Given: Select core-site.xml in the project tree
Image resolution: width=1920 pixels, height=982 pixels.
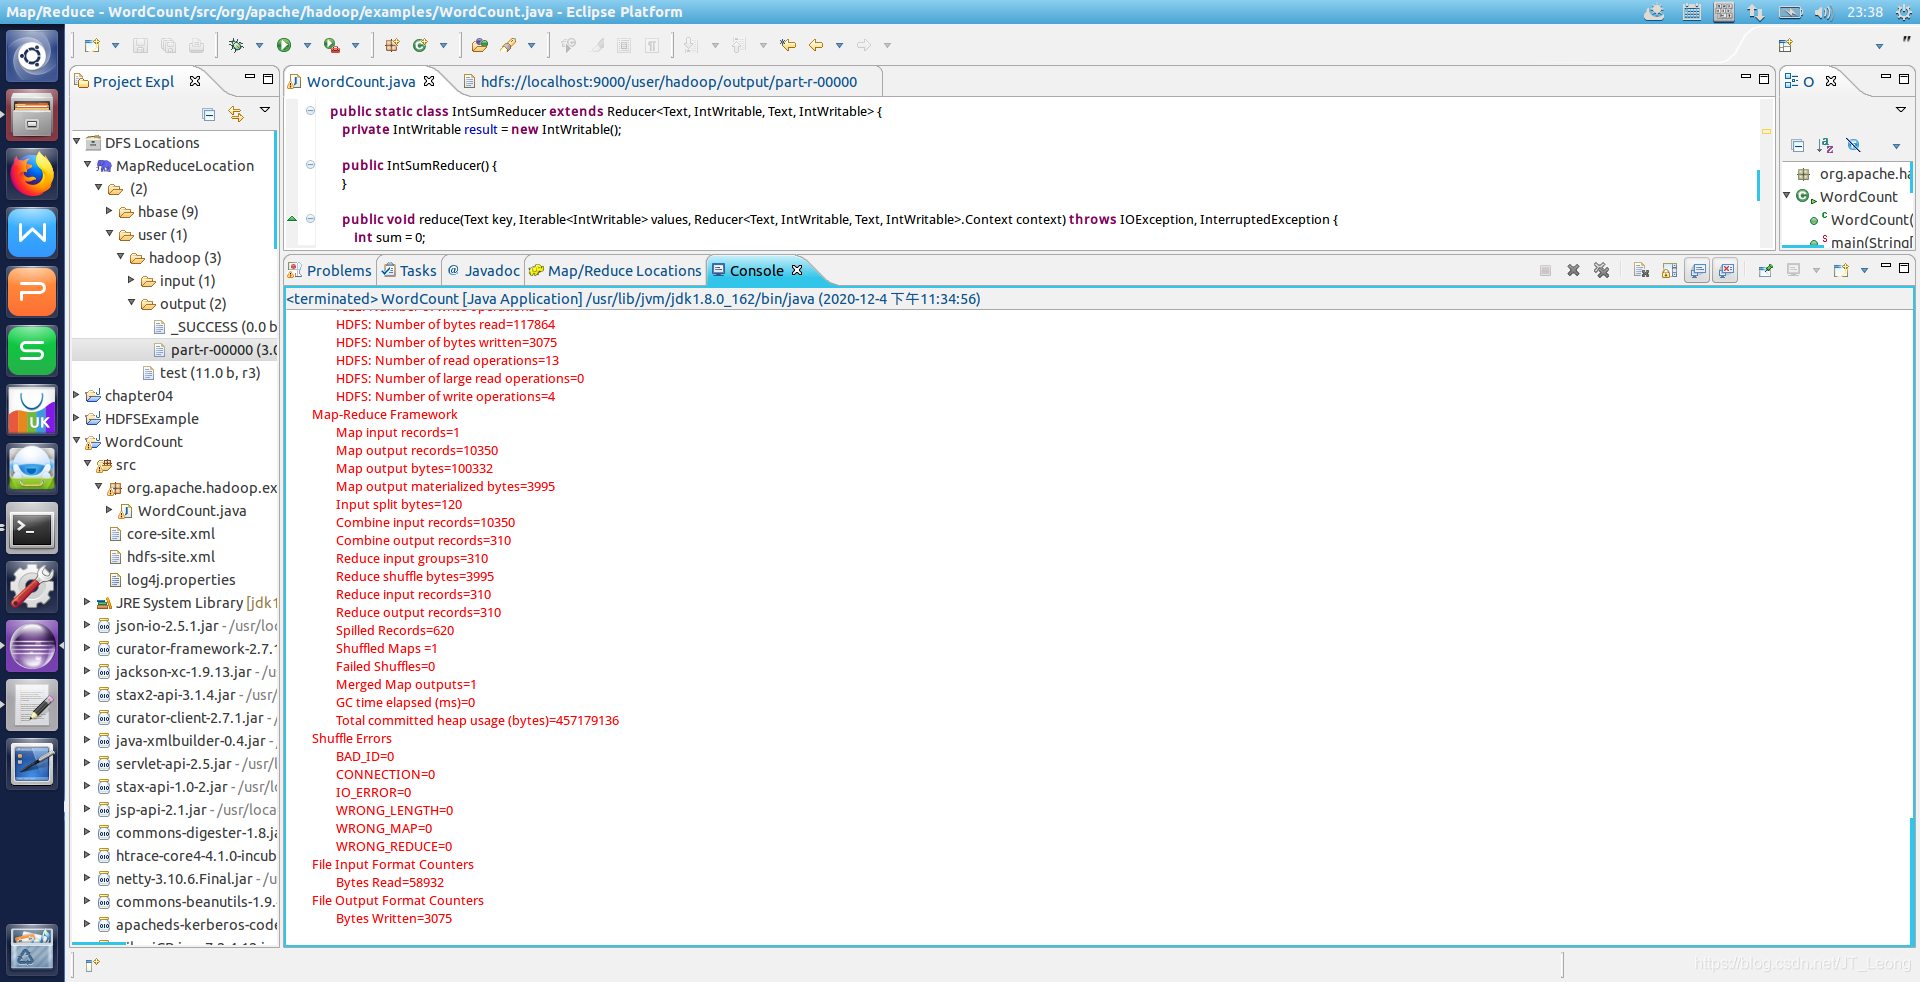Looking at the screenshot, I should (170, 534).
